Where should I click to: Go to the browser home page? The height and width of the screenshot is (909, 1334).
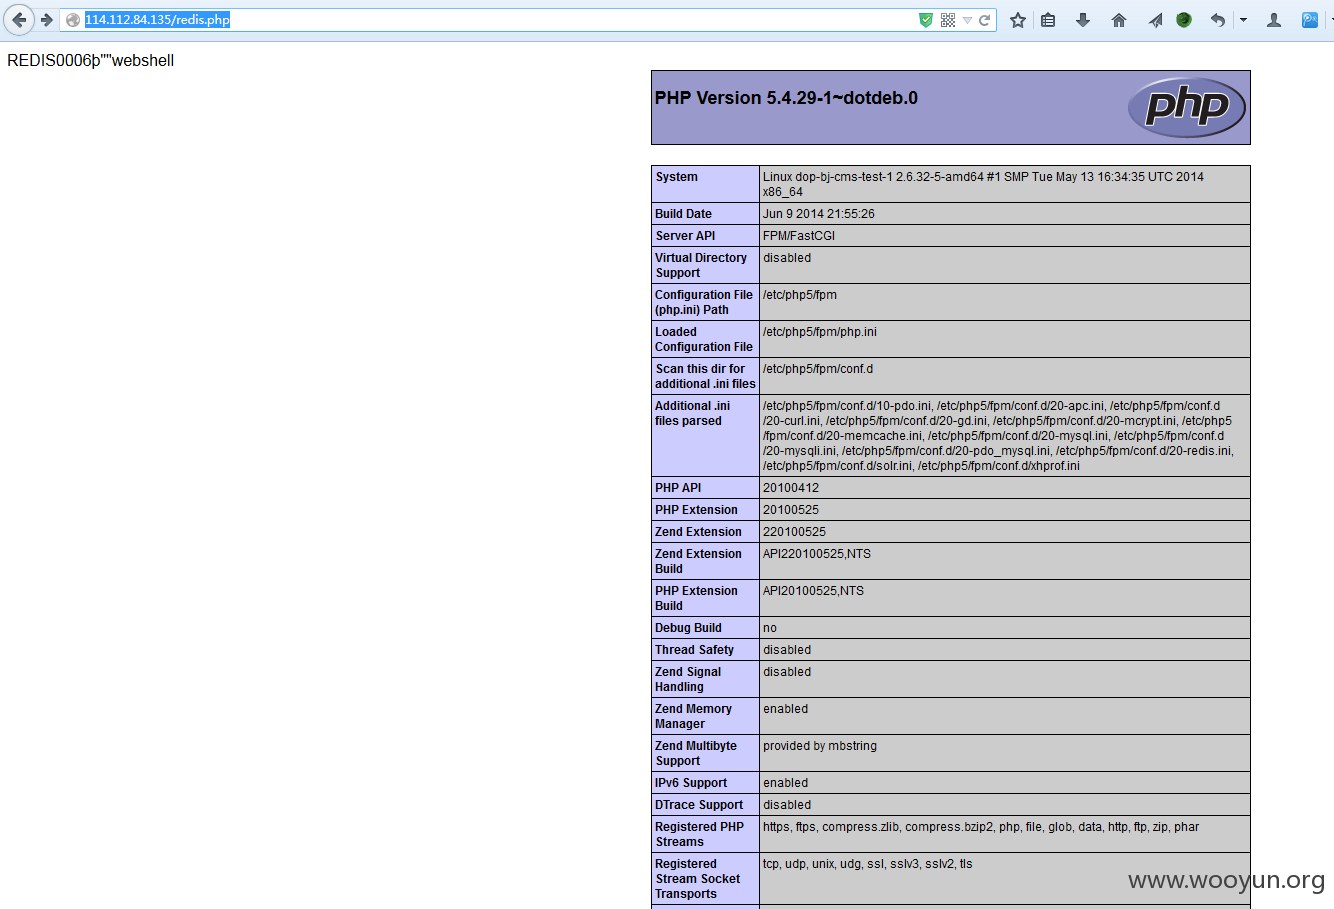point(1119,20)
